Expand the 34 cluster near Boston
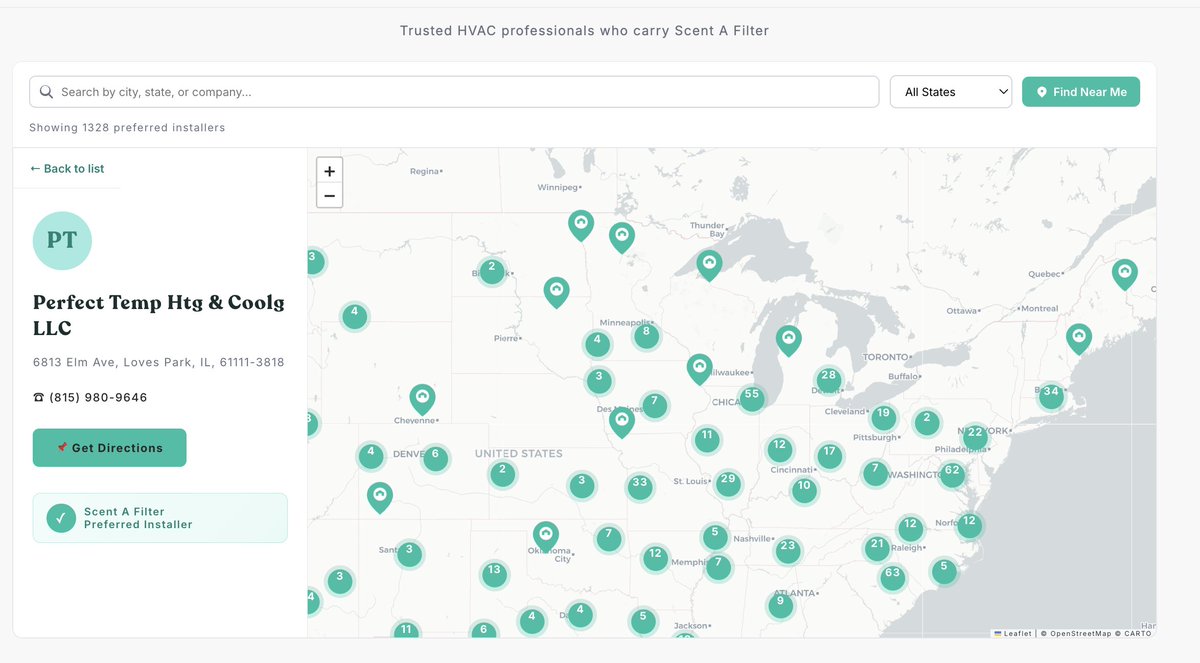Viewport: 1200px width, 663px height. coord(1050,396)
